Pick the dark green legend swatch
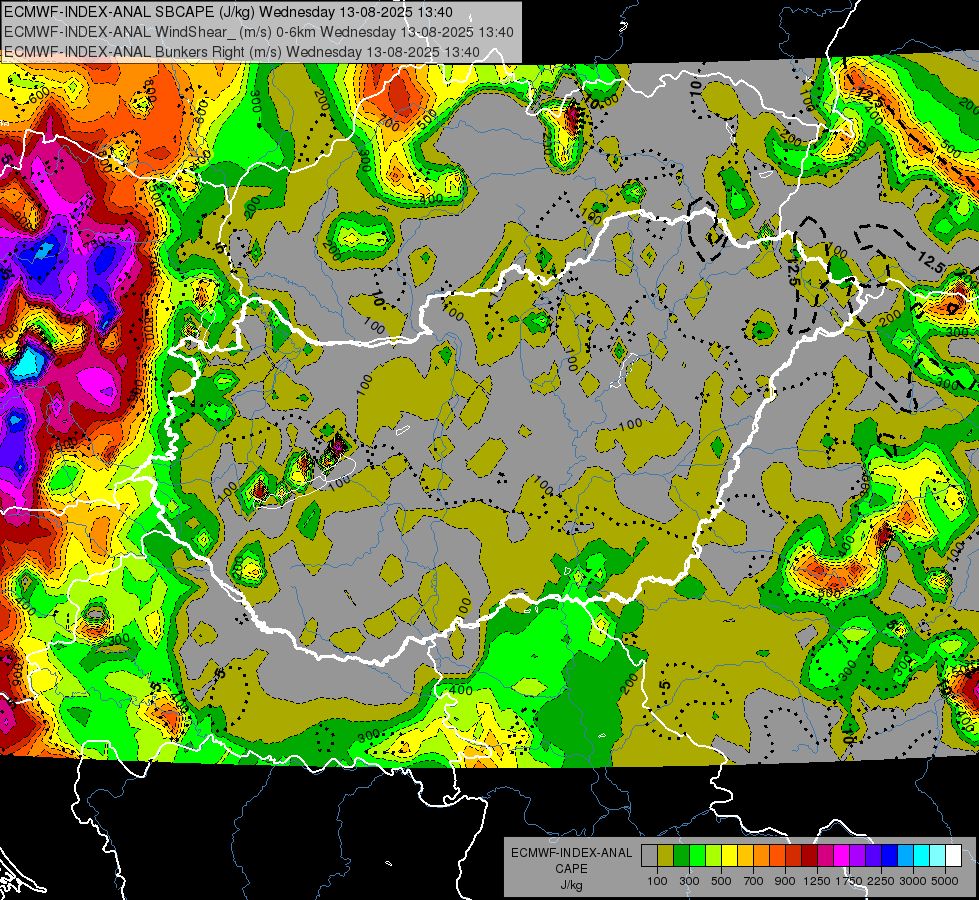 click(681, 855)
